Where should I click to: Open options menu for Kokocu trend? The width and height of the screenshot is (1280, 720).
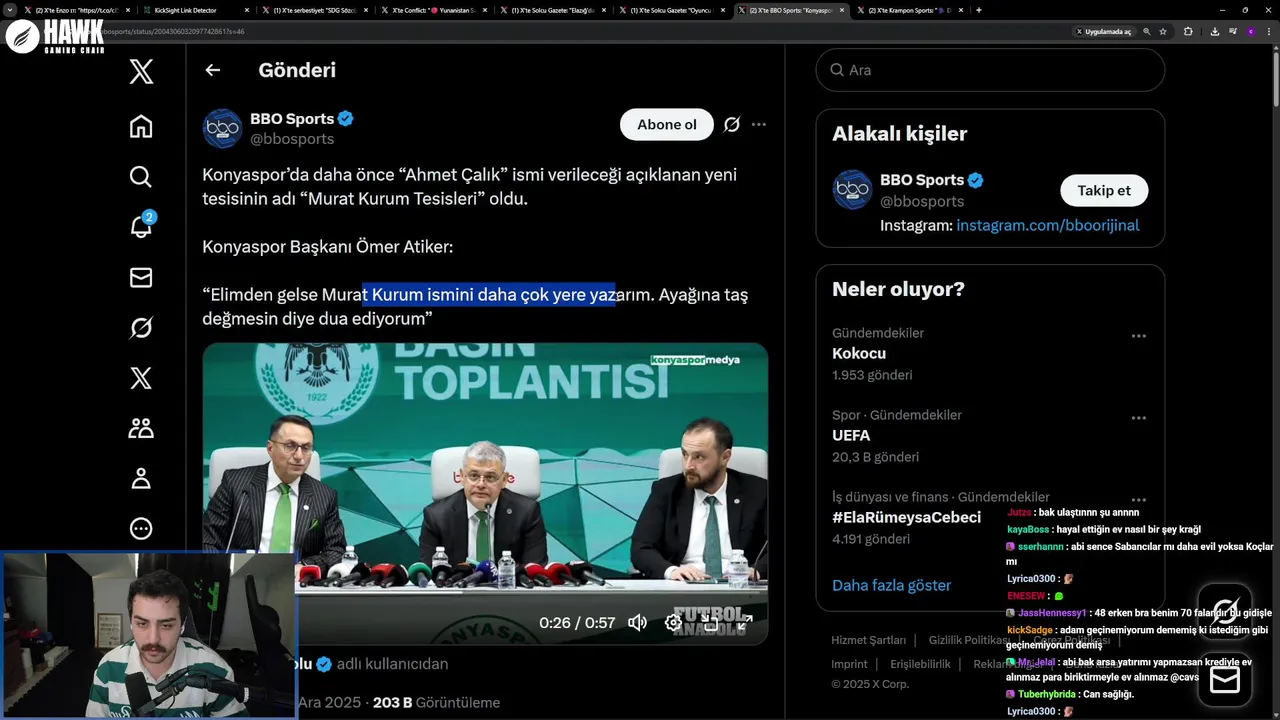coord(1138,336)
